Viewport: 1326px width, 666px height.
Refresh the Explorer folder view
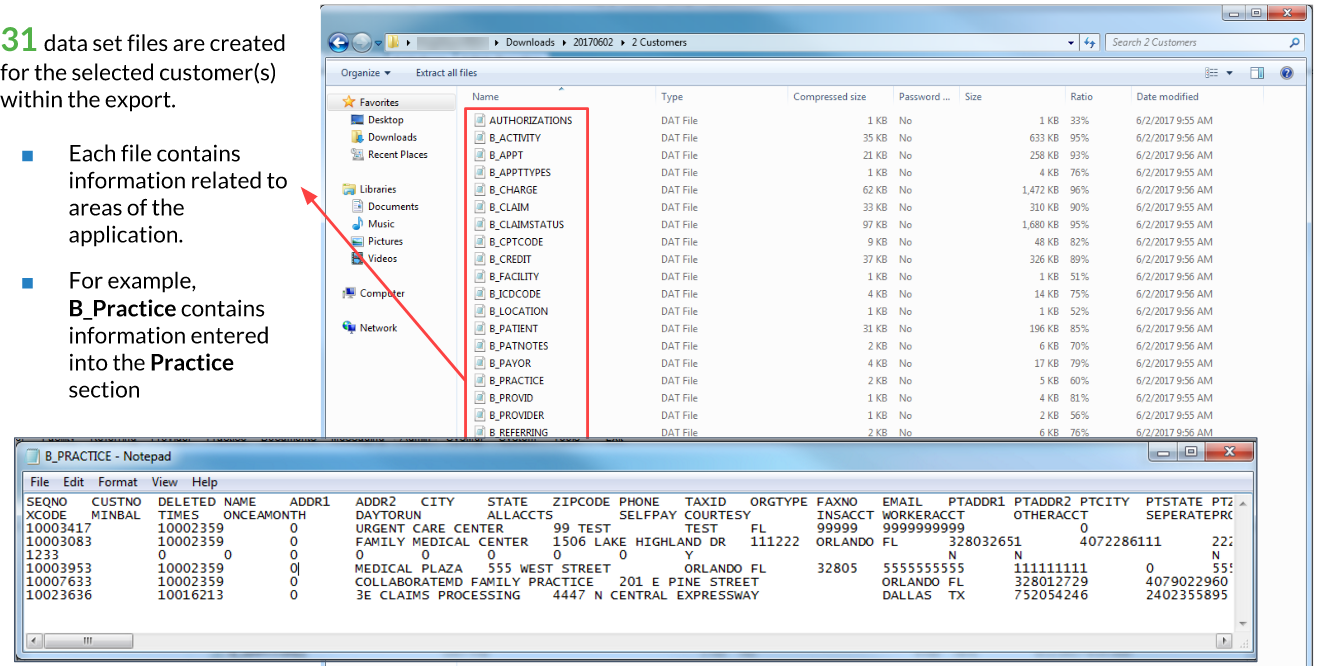point(1090,43)
